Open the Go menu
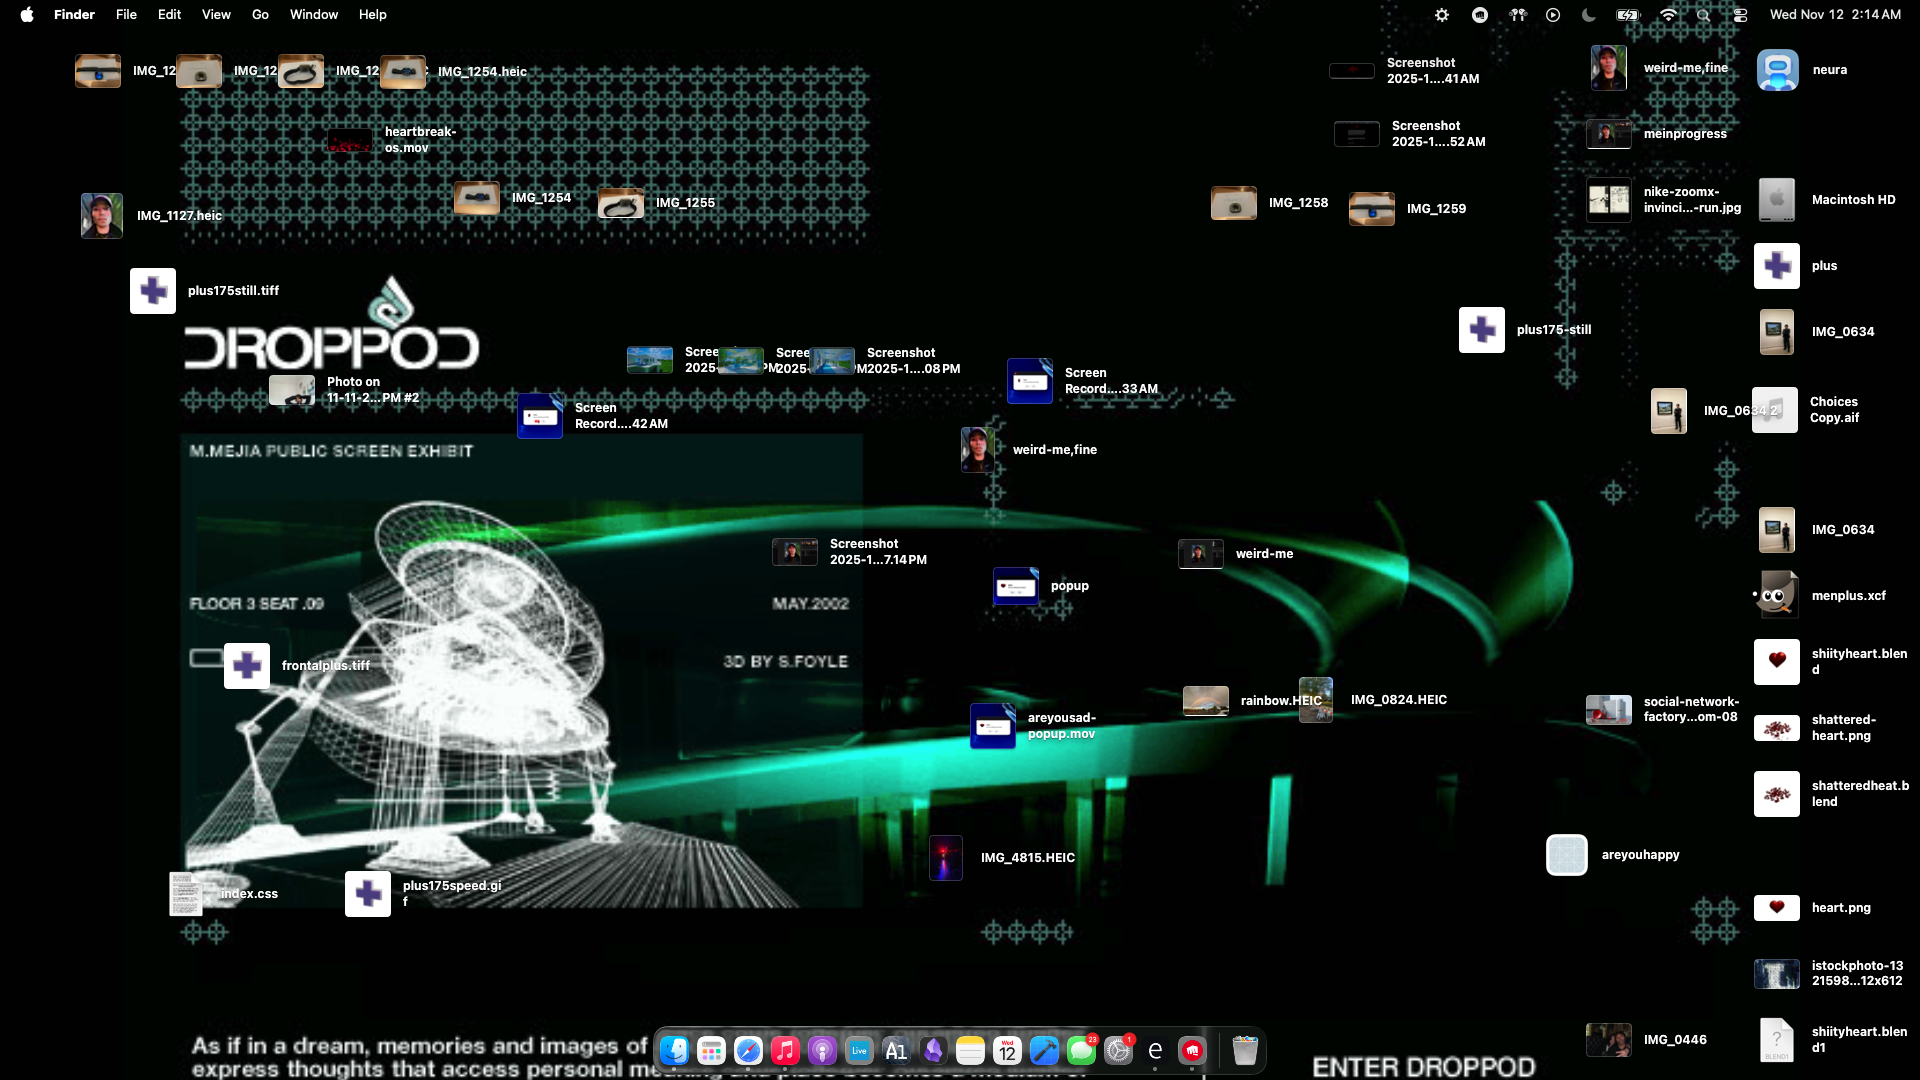This screenshot has width=1920, height=1080. pyautogui.click(x=260, y=15)
